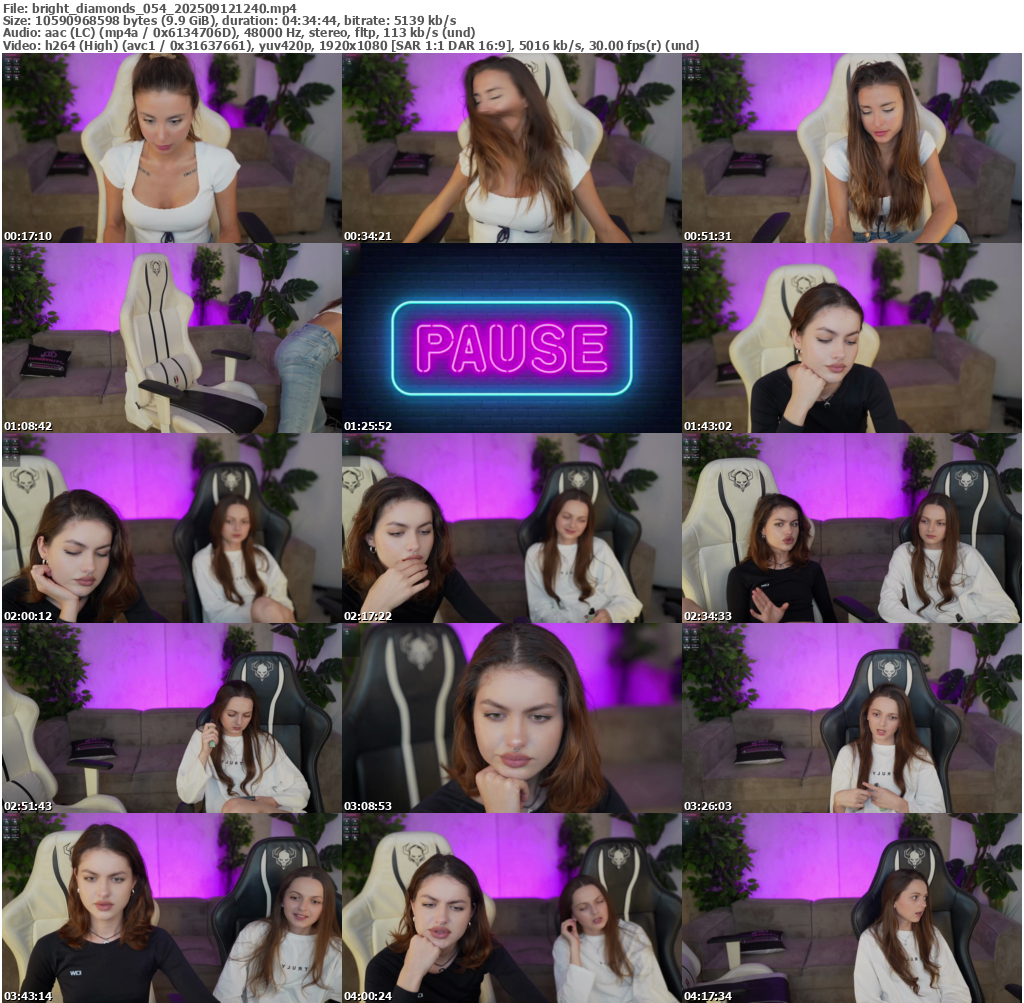
Task: Select the close-up frame at 03:08:53
Action: pyautogui.click(x=512, y=718)
